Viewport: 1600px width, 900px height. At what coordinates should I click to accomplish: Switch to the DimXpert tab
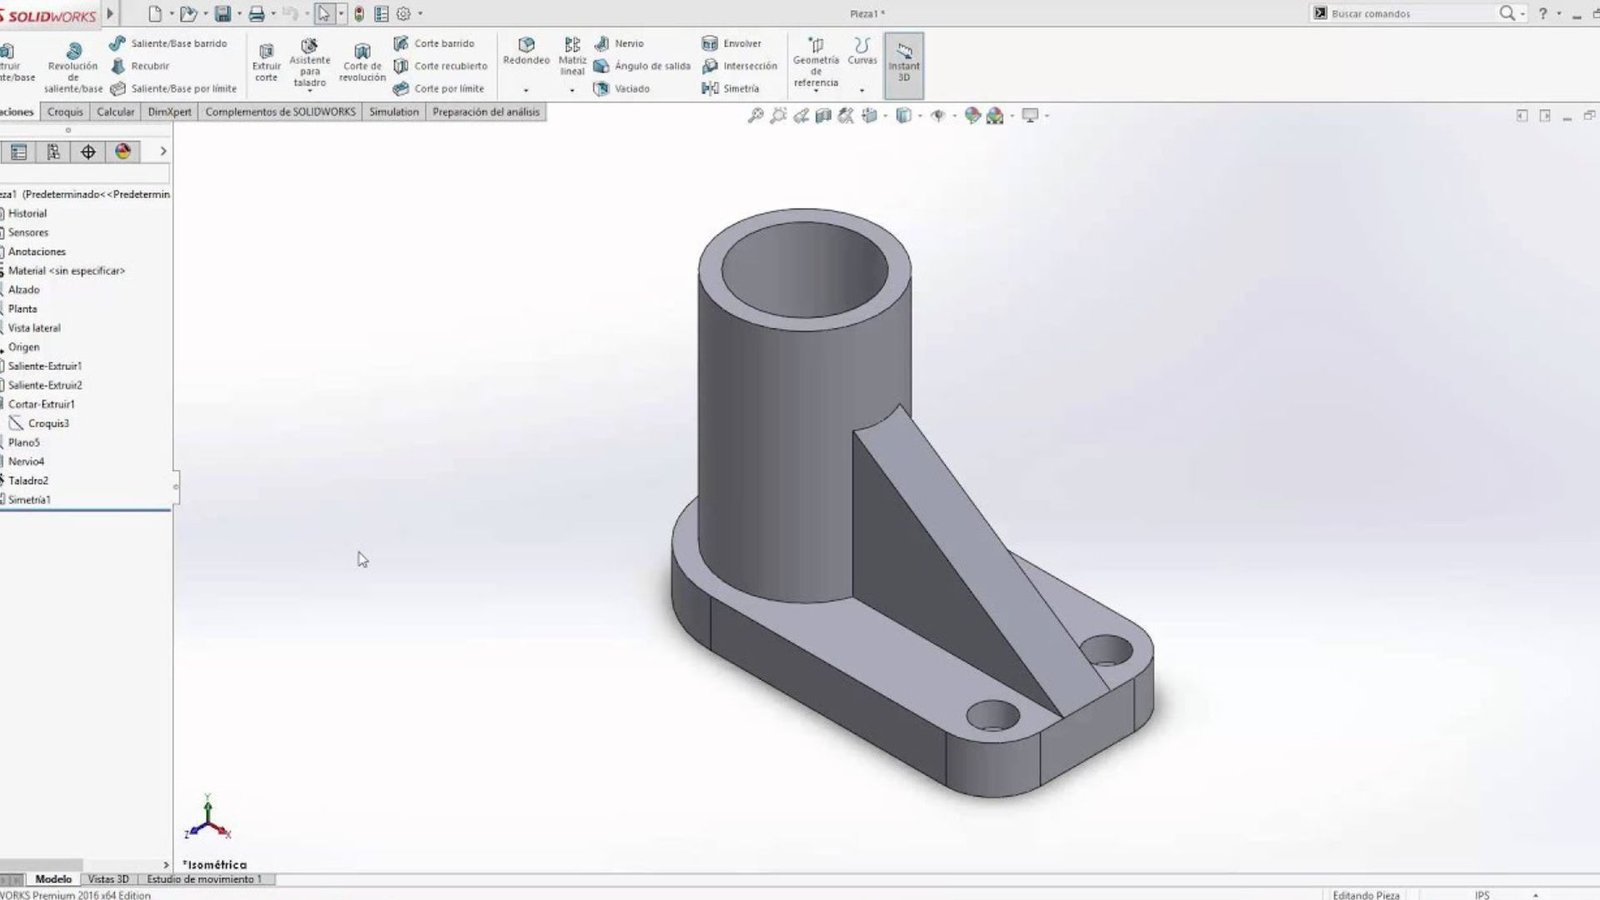click(x=169, y=112)
